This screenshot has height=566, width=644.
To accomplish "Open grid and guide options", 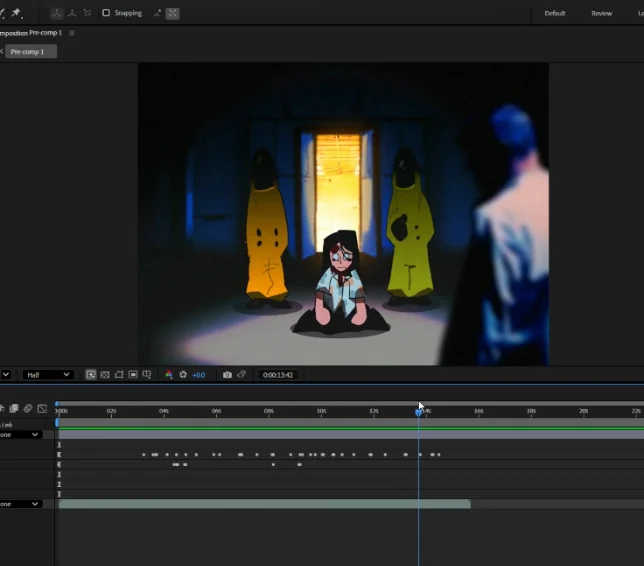I will pyautogui.click(x=147, y=375).
